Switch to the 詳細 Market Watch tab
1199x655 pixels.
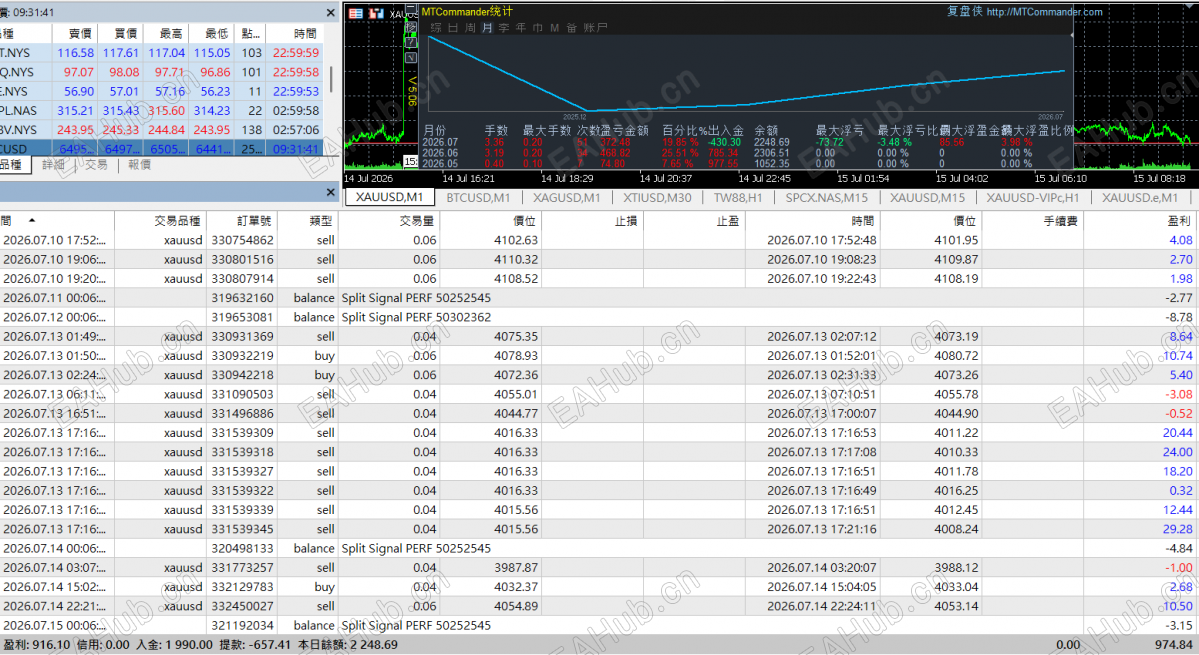[53, 165]
